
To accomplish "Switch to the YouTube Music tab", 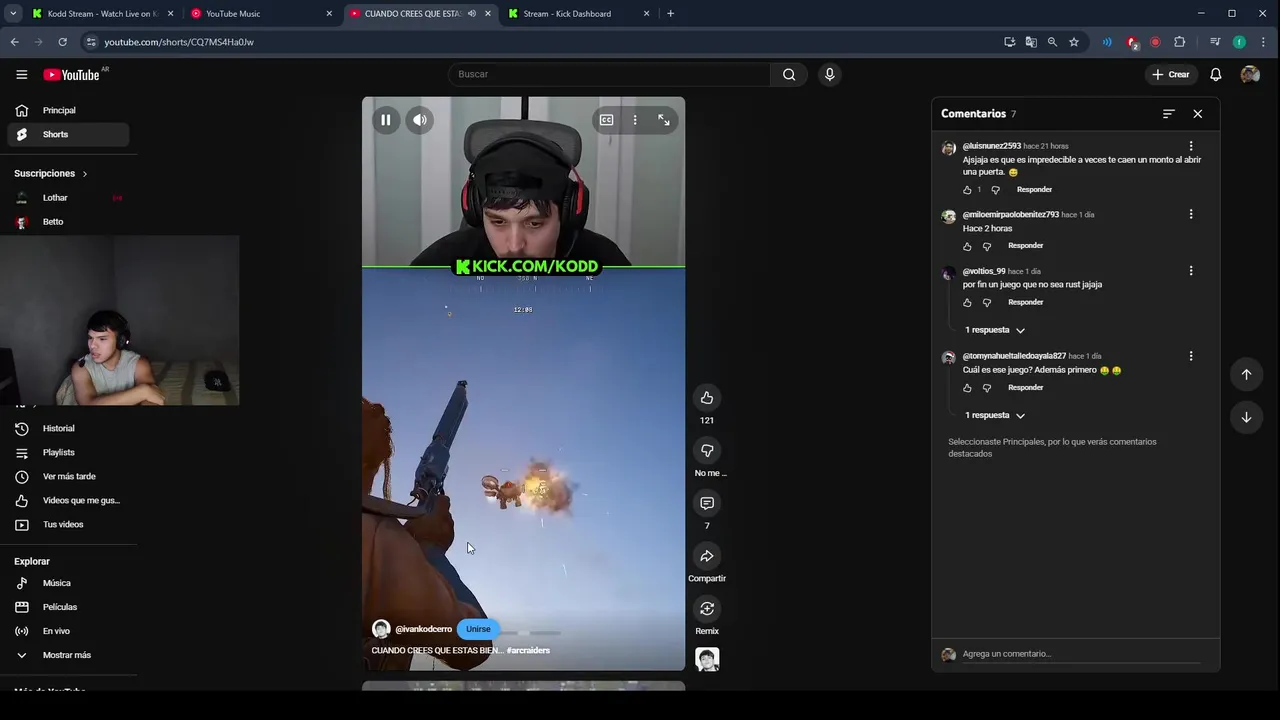I will click(262, 14).
